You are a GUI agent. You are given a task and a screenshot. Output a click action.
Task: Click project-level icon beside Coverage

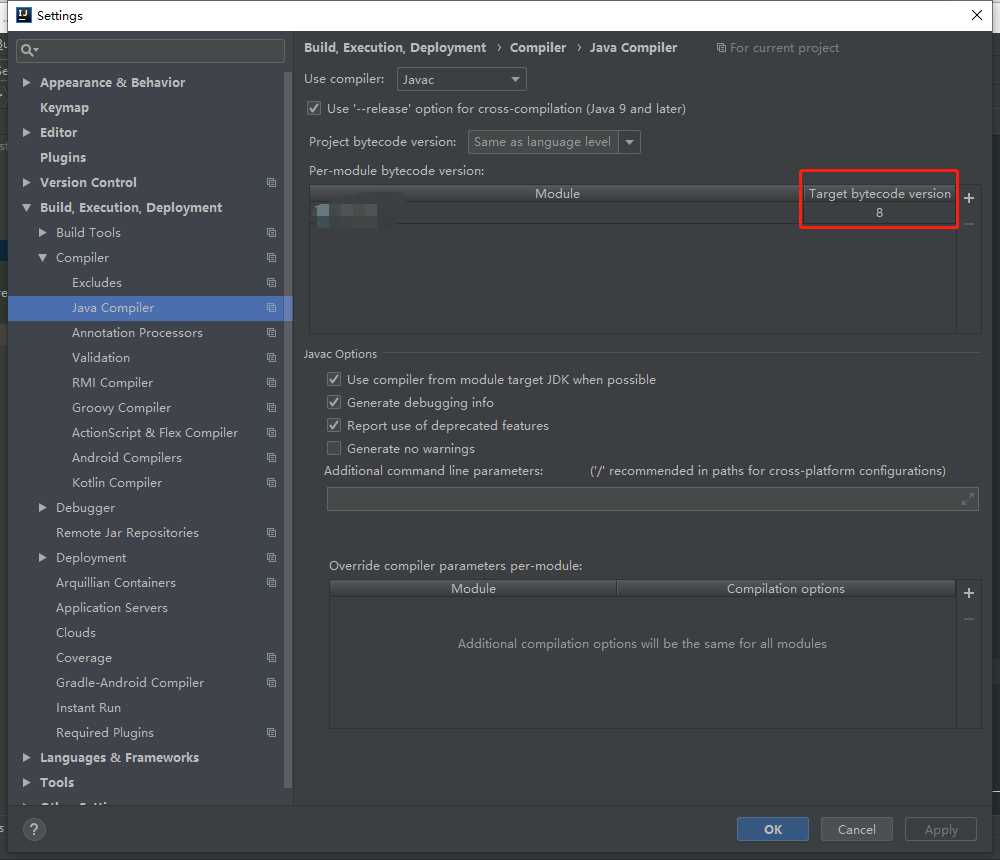tap(271, 658)
